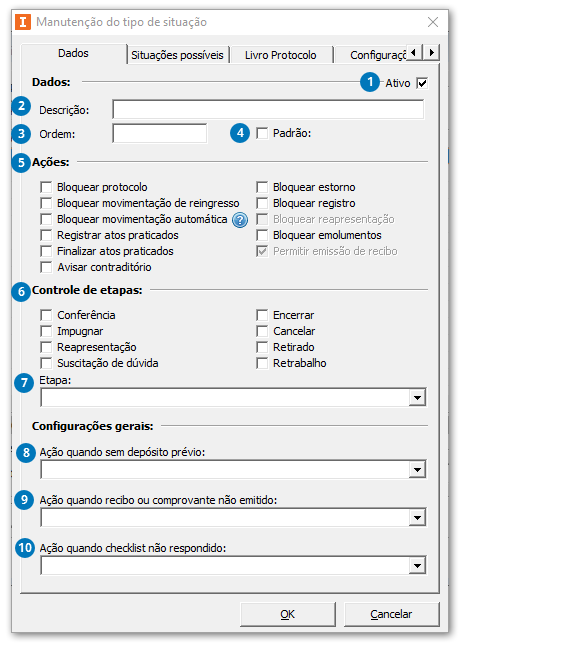Screen dimensions: 565x646
Task: Open Ação quando checklist não respondido dropdown
Action: coord(417,566)
